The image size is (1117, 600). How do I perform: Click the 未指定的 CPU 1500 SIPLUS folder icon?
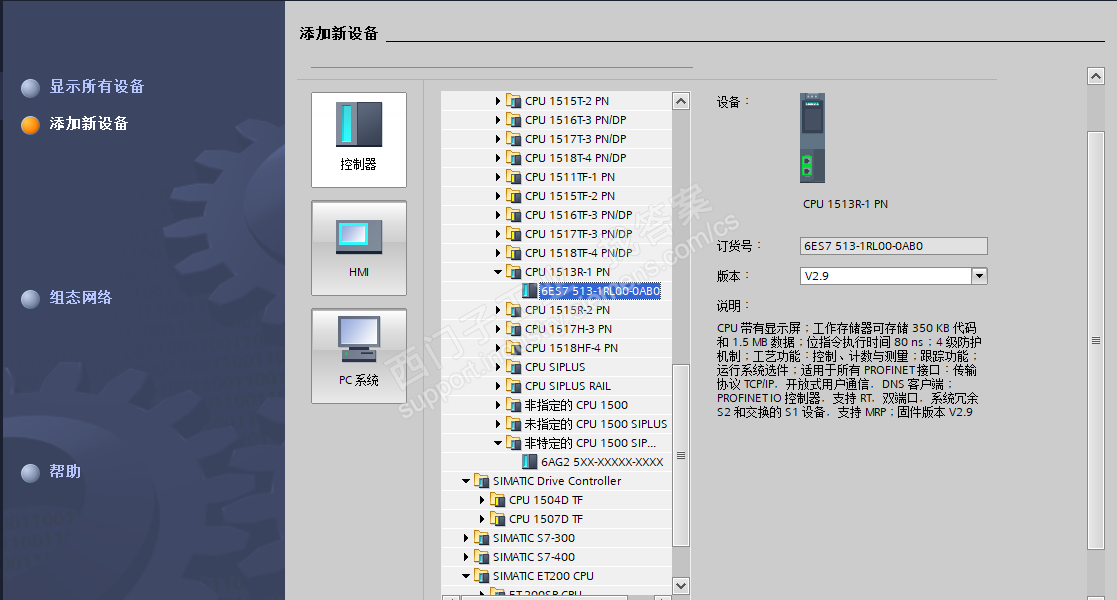point(514,424)
